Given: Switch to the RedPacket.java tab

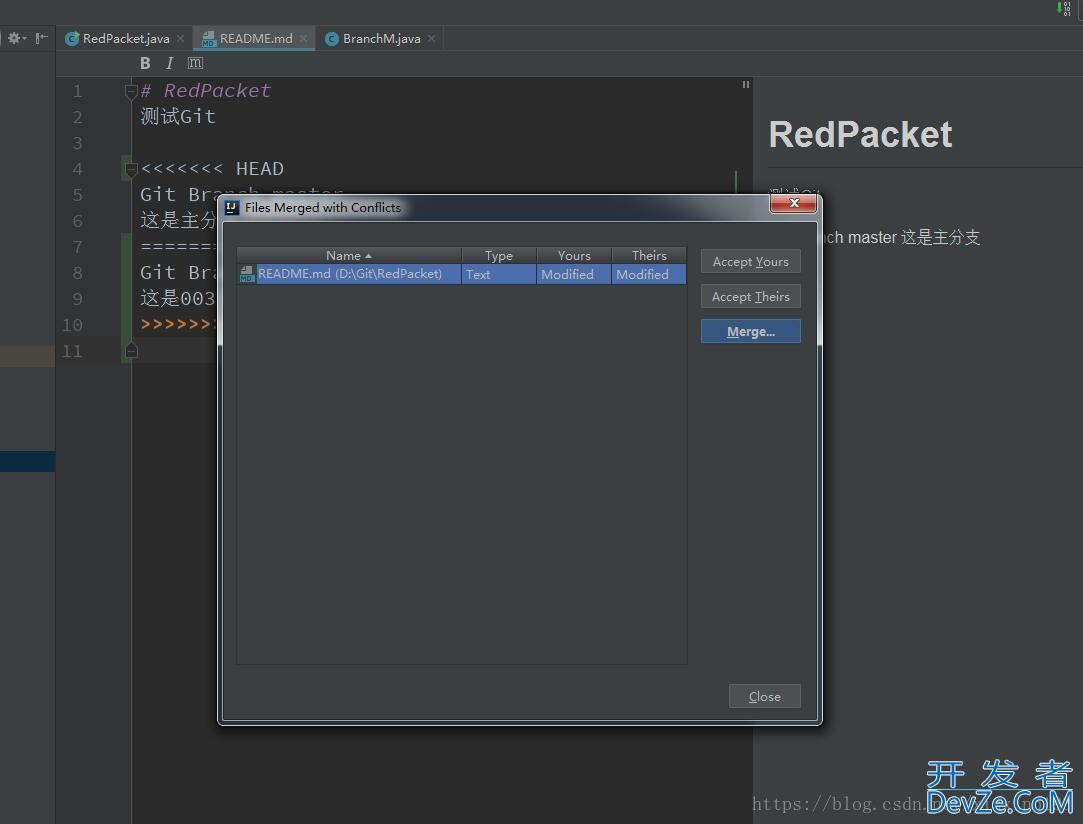Looking at the screenshot, I should pyautogui.click(x=125, y=39).
